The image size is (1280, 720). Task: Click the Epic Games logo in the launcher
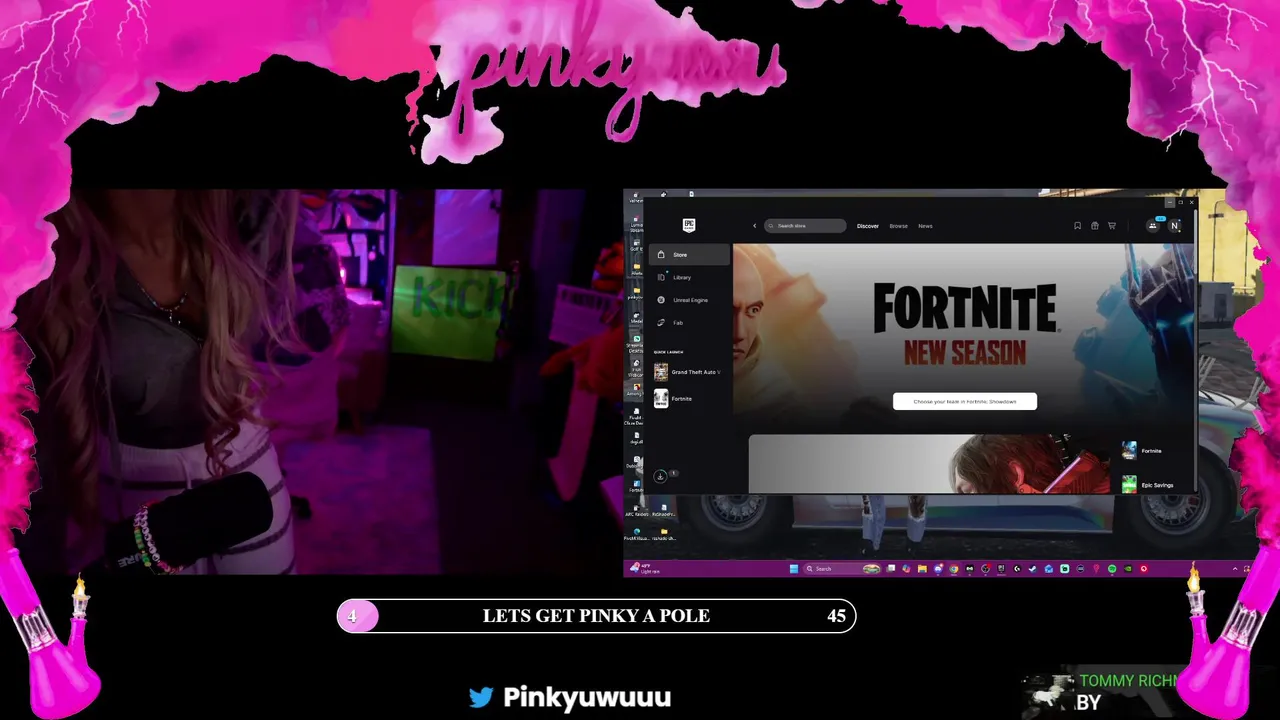[689, 225]
